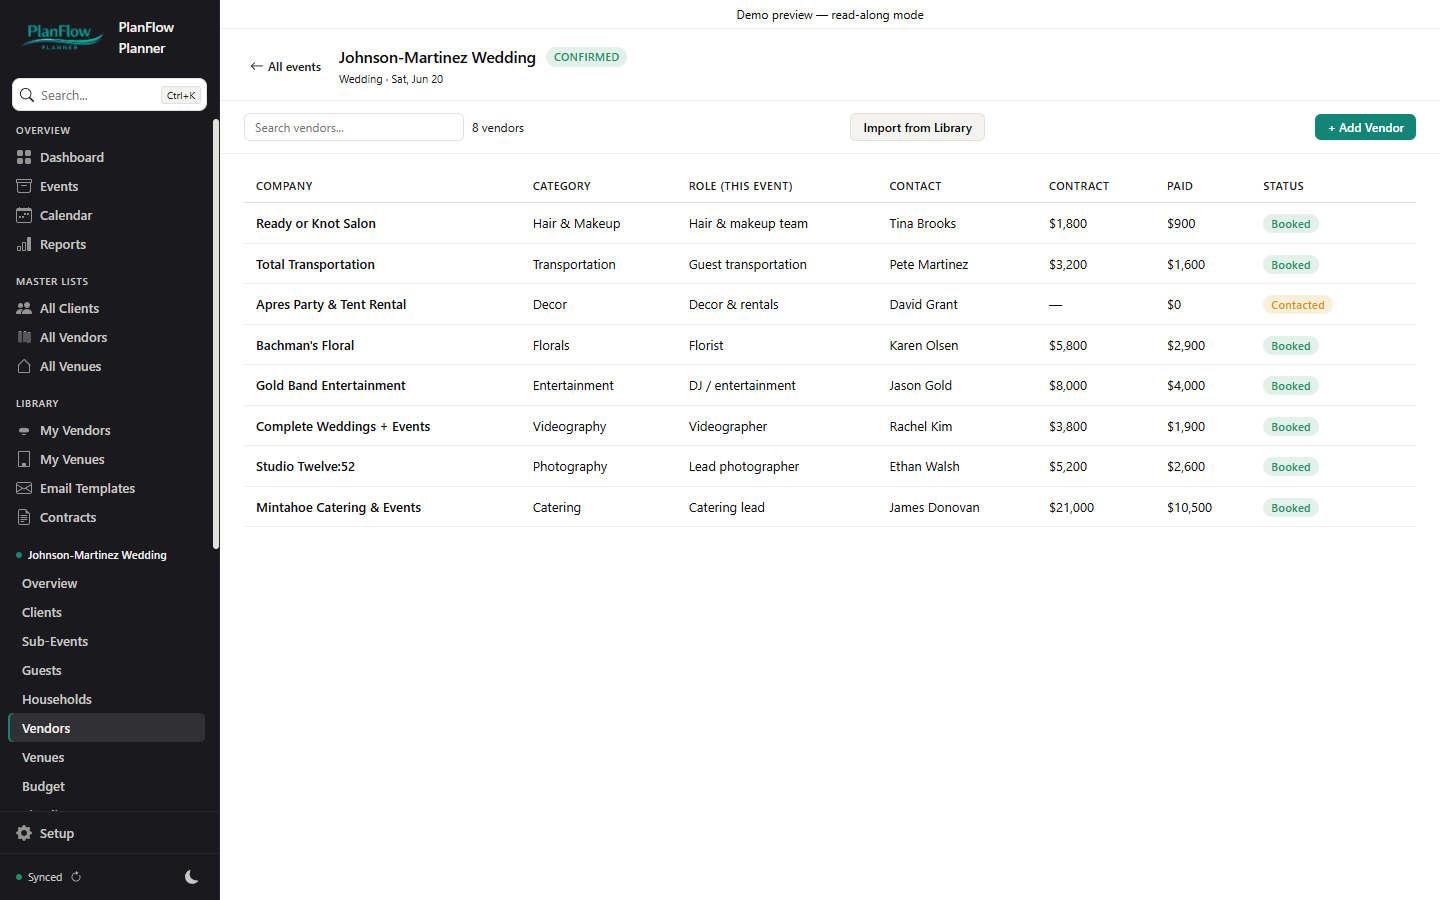Sort by the Company column header
Screen dimensions: 1440x900
point(284,186)
